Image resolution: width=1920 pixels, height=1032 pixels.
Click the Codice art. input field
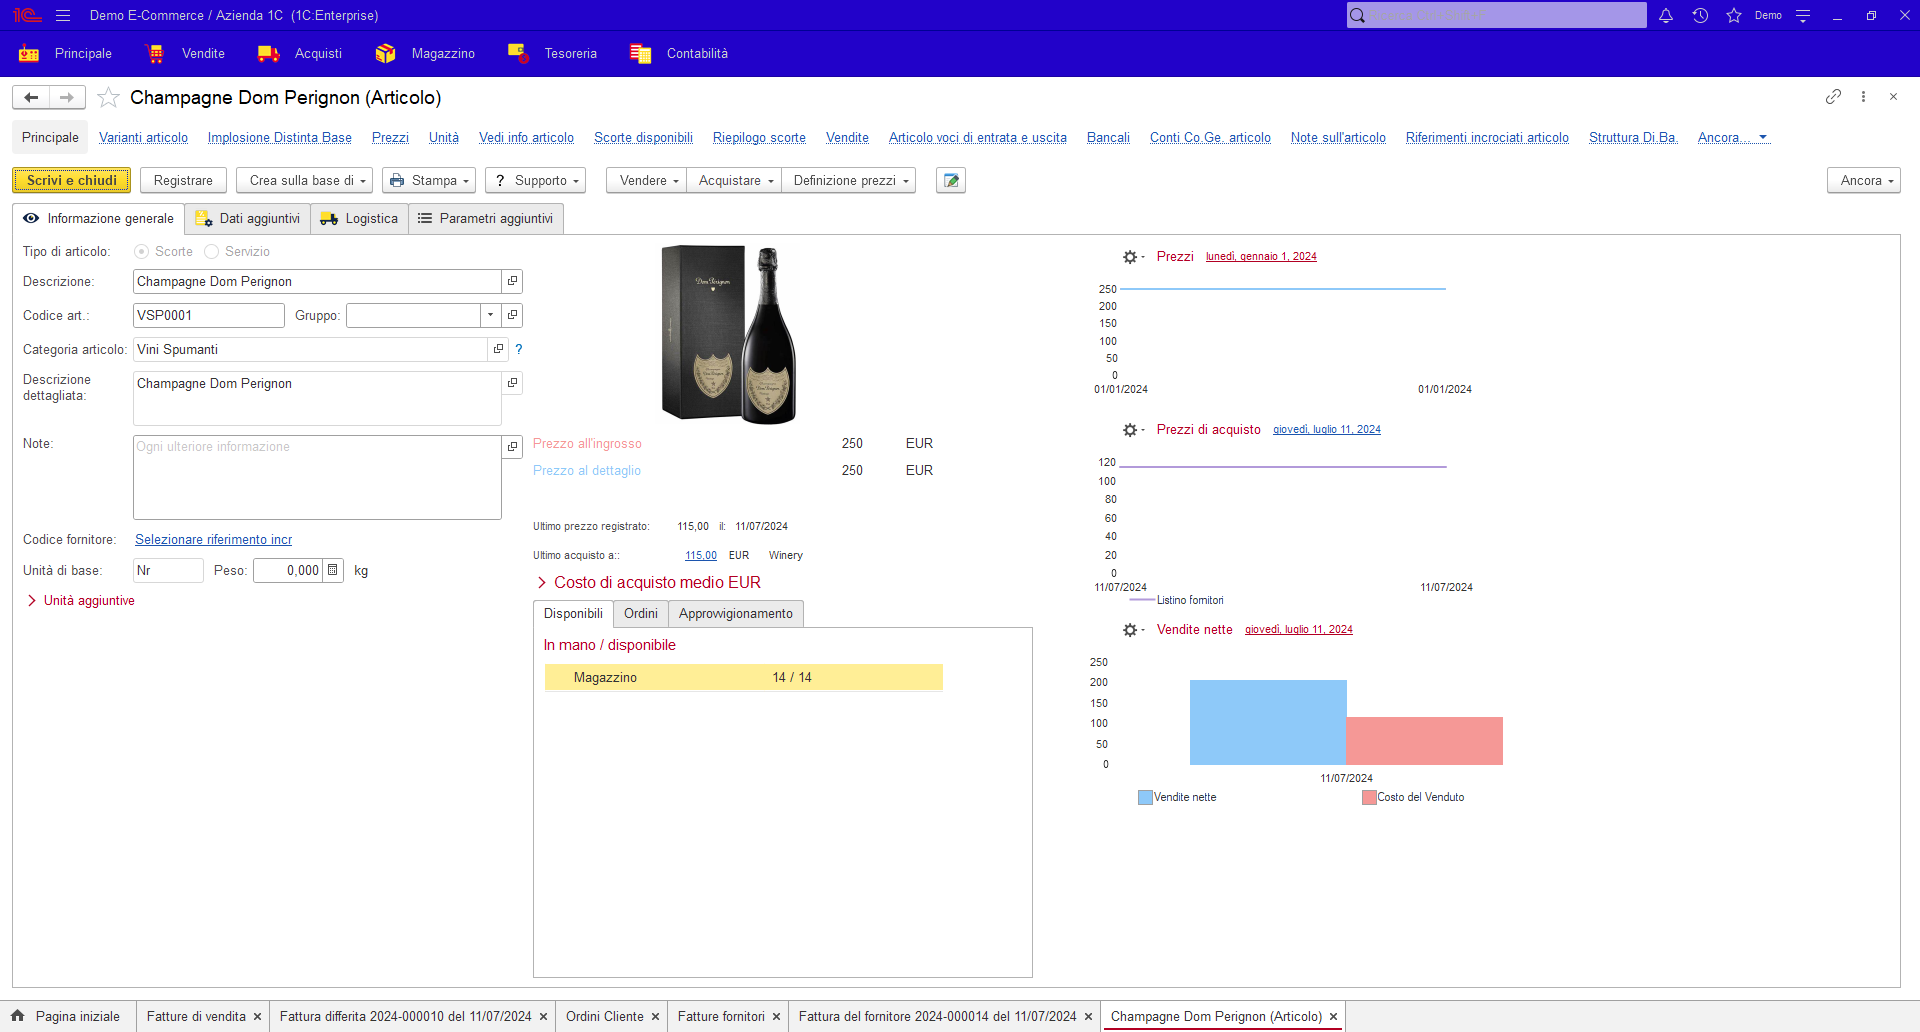tap(209, 315)
